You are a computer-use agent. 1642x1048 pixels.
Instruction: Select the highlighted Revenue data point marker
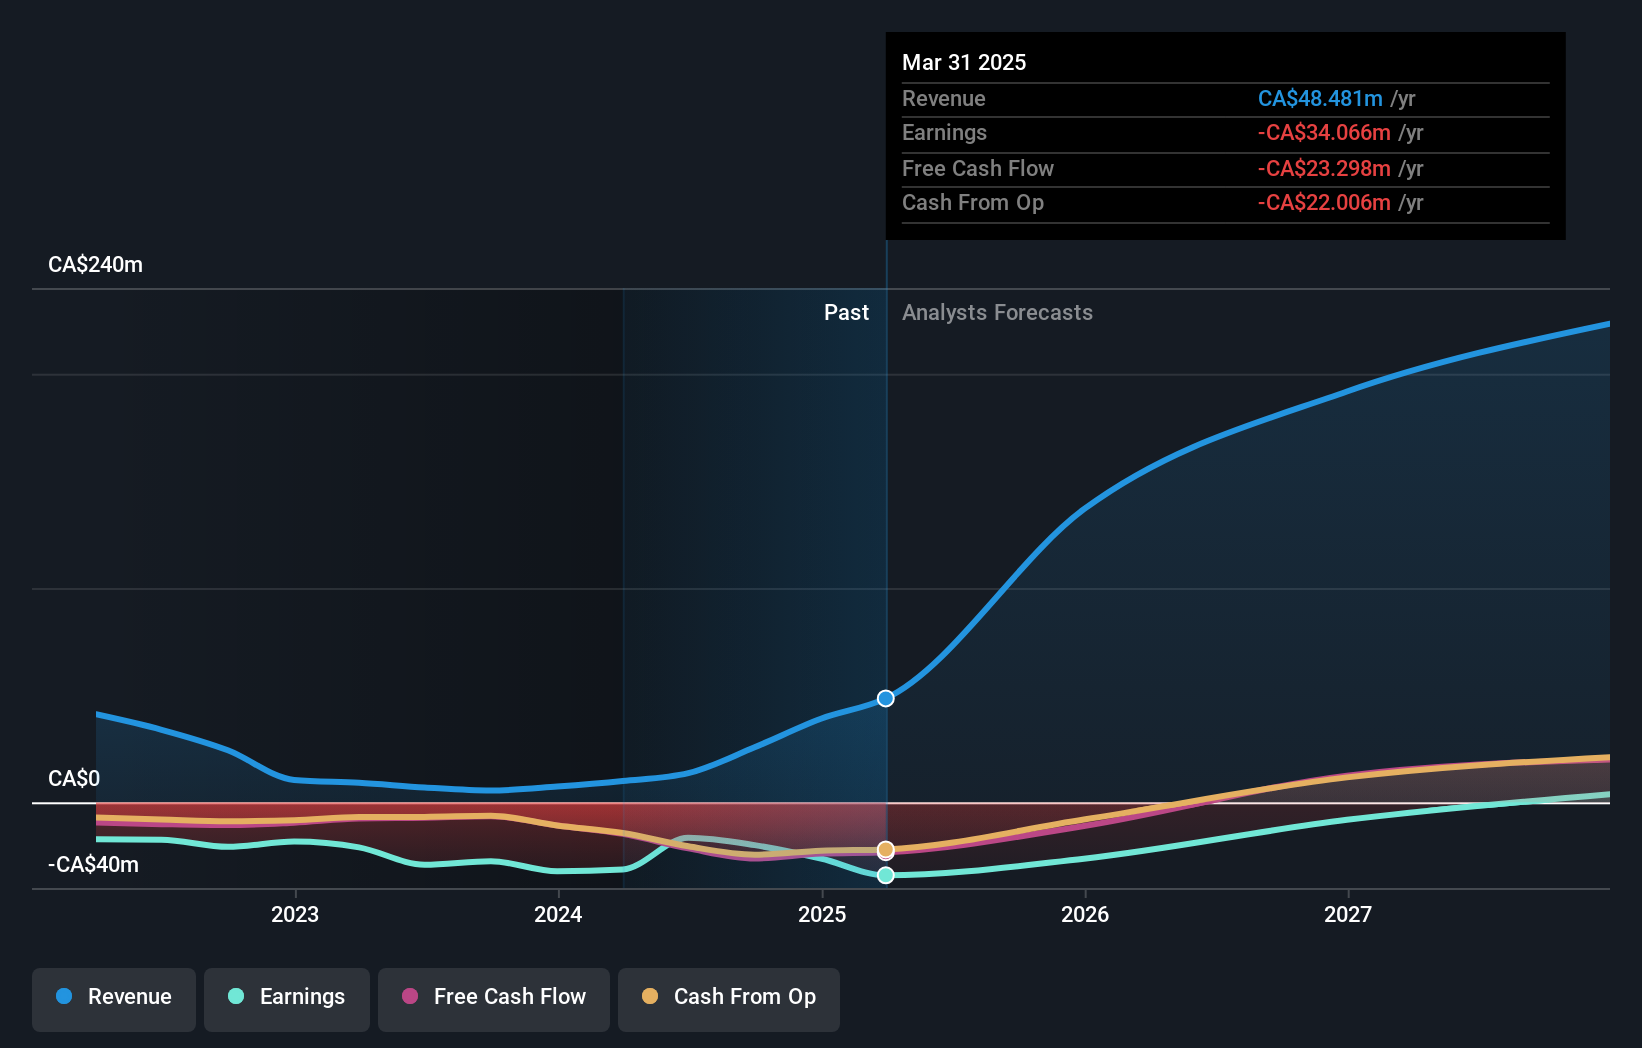point(885,698)
